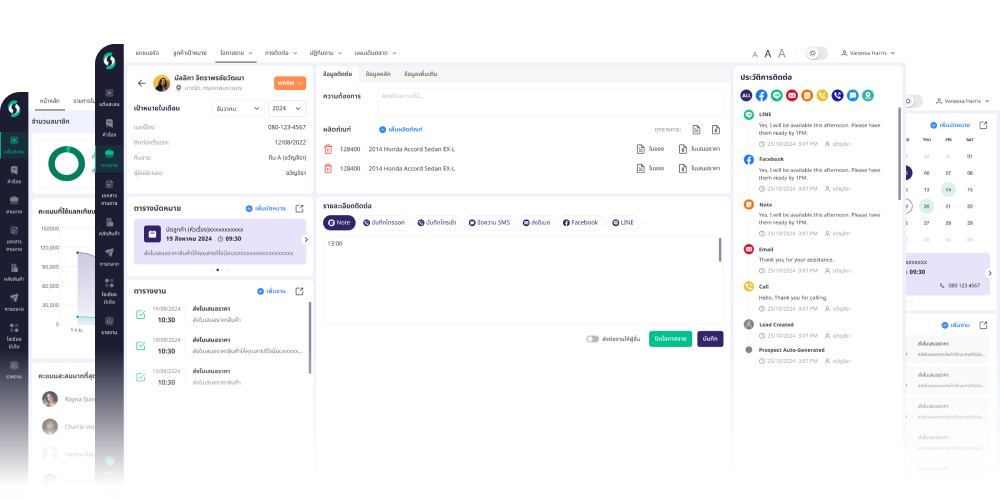Select the Note contact detail tab
Screen dimensions: 1000x500
click(x=339, y=222)
